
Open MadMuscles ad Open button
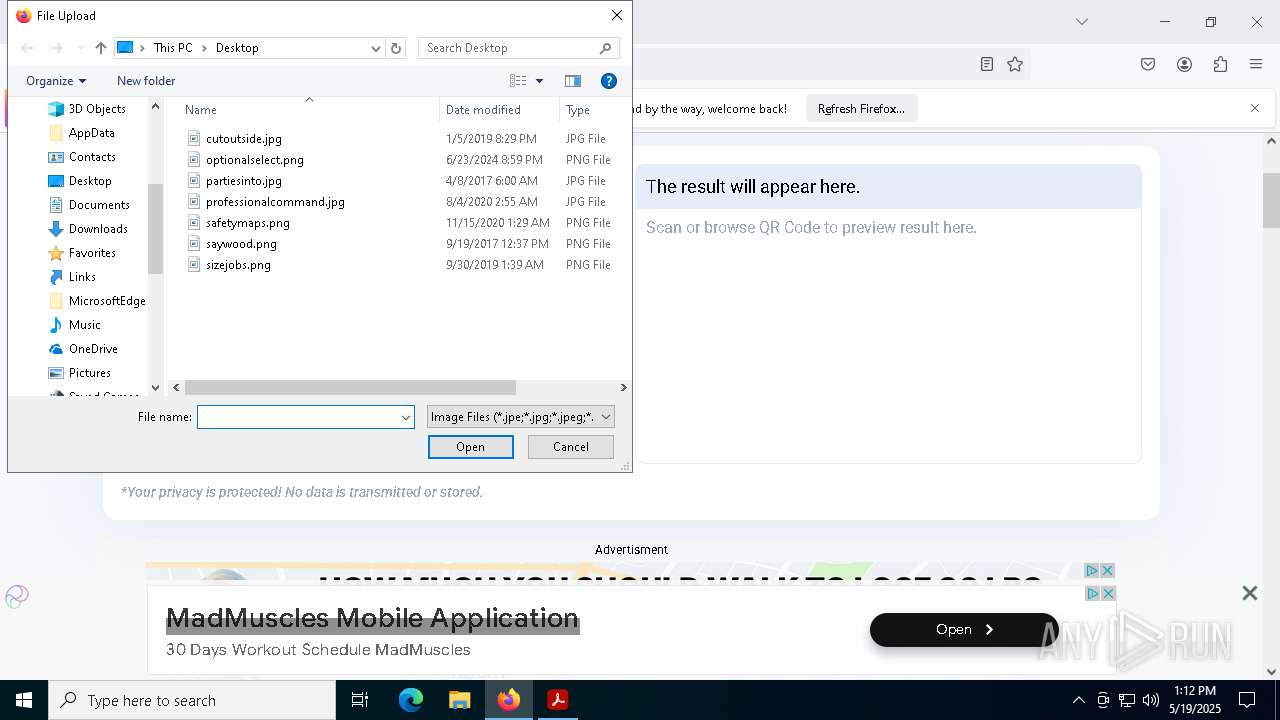(x=964, y=630)
